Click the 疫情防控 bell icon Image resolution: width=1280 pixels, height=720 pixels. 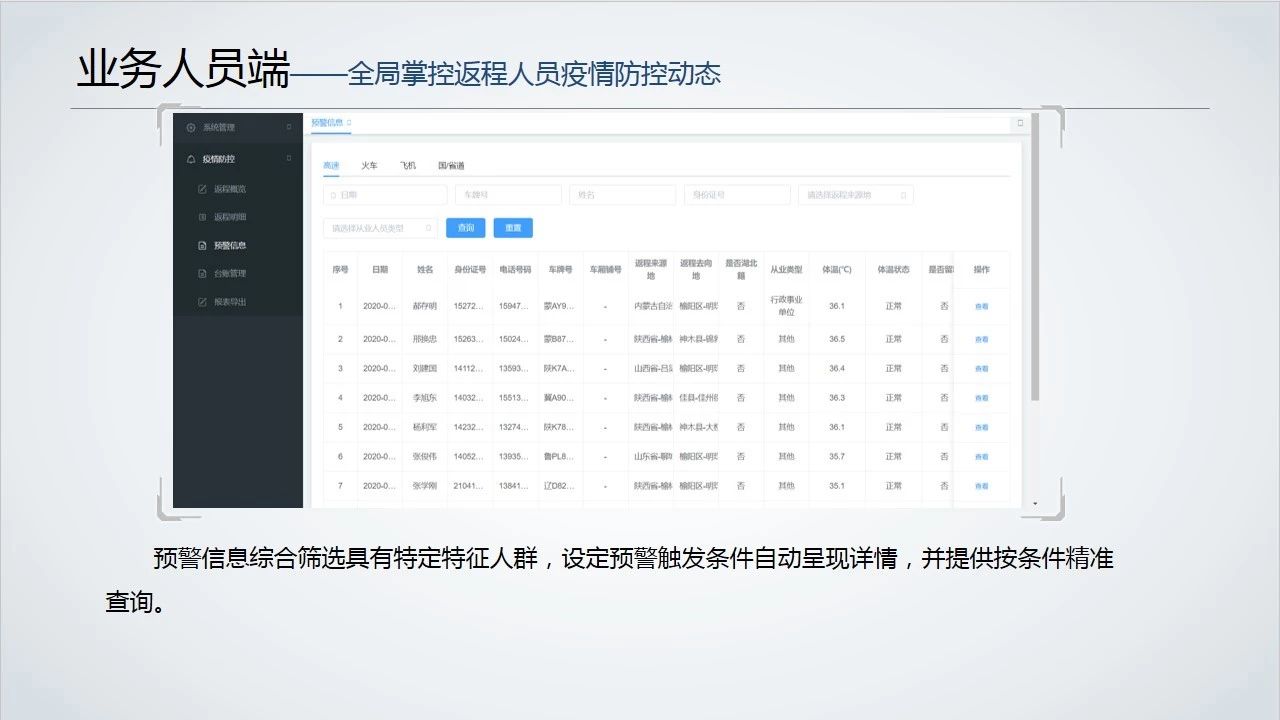(x=191, y=159)
